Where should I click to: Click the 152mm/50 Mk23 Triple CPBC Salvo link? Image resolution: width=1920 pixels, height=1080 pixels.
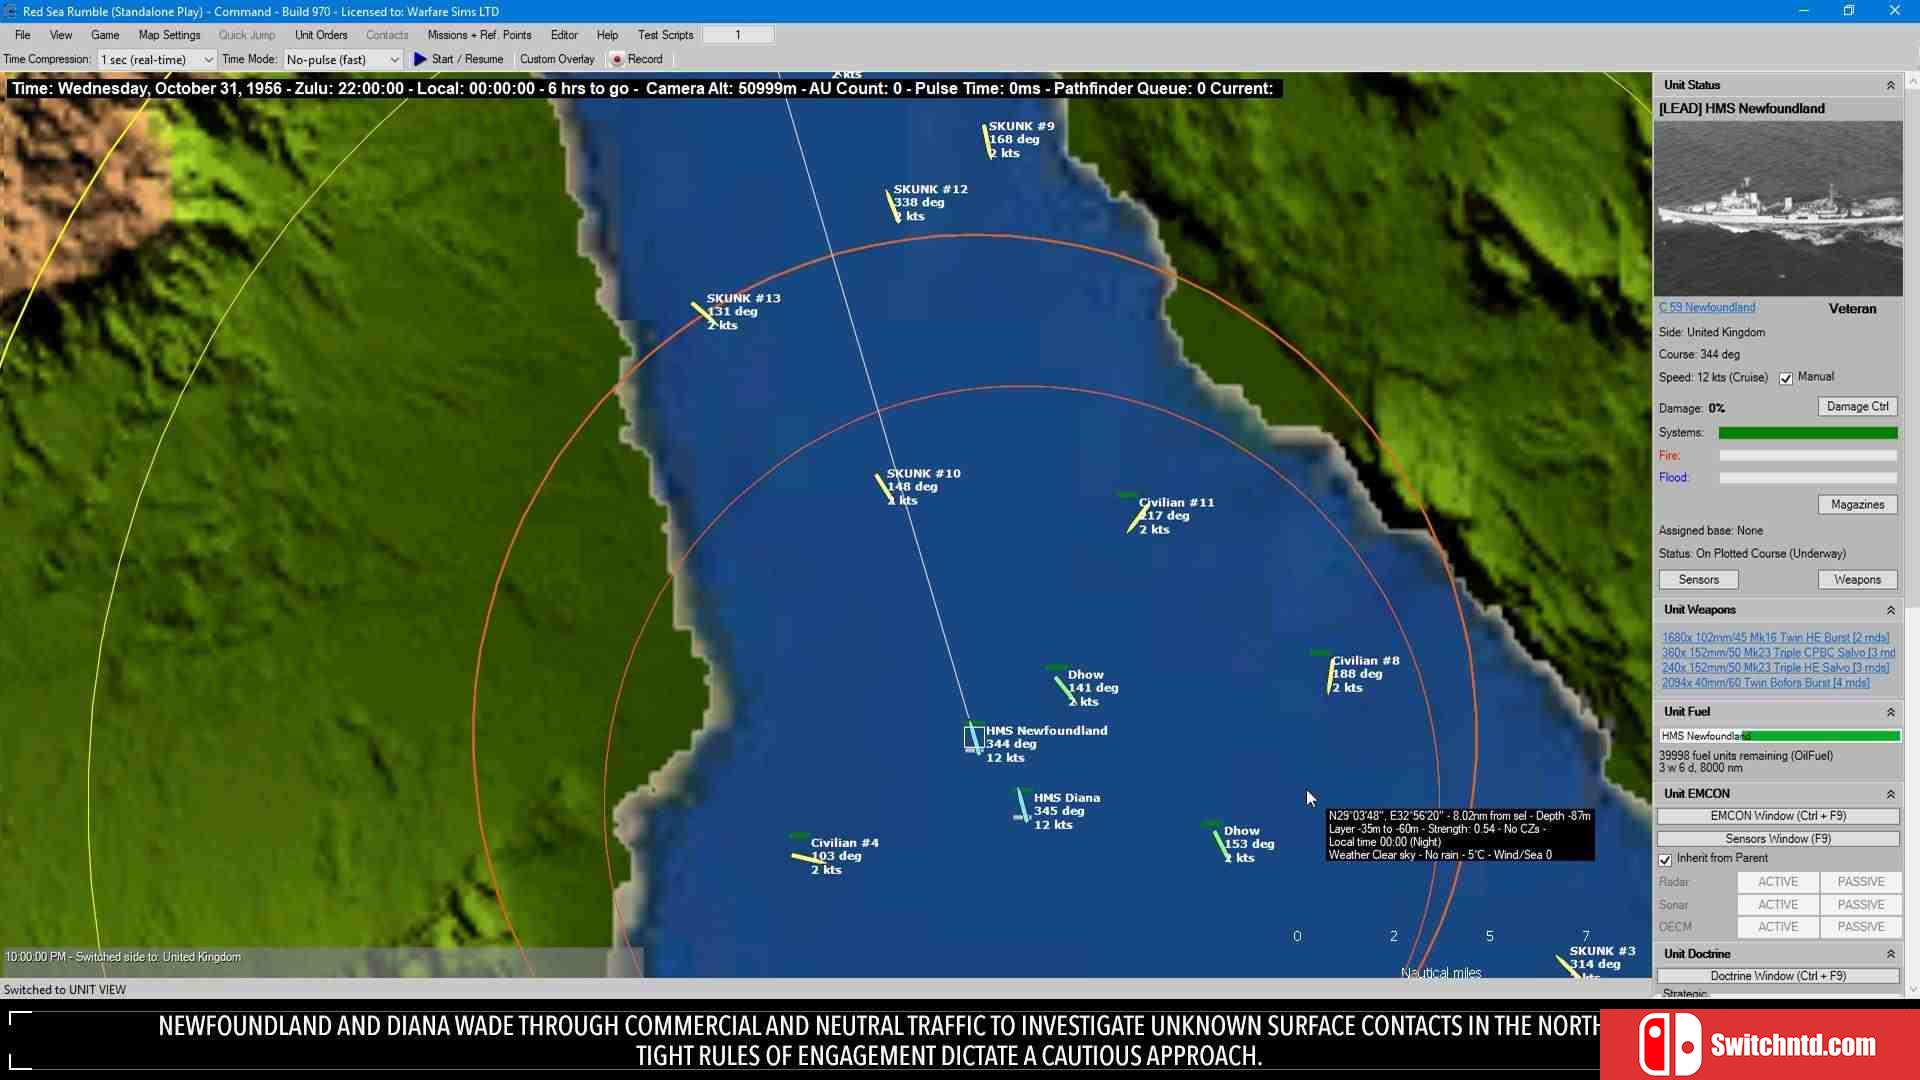[1778, 653]
